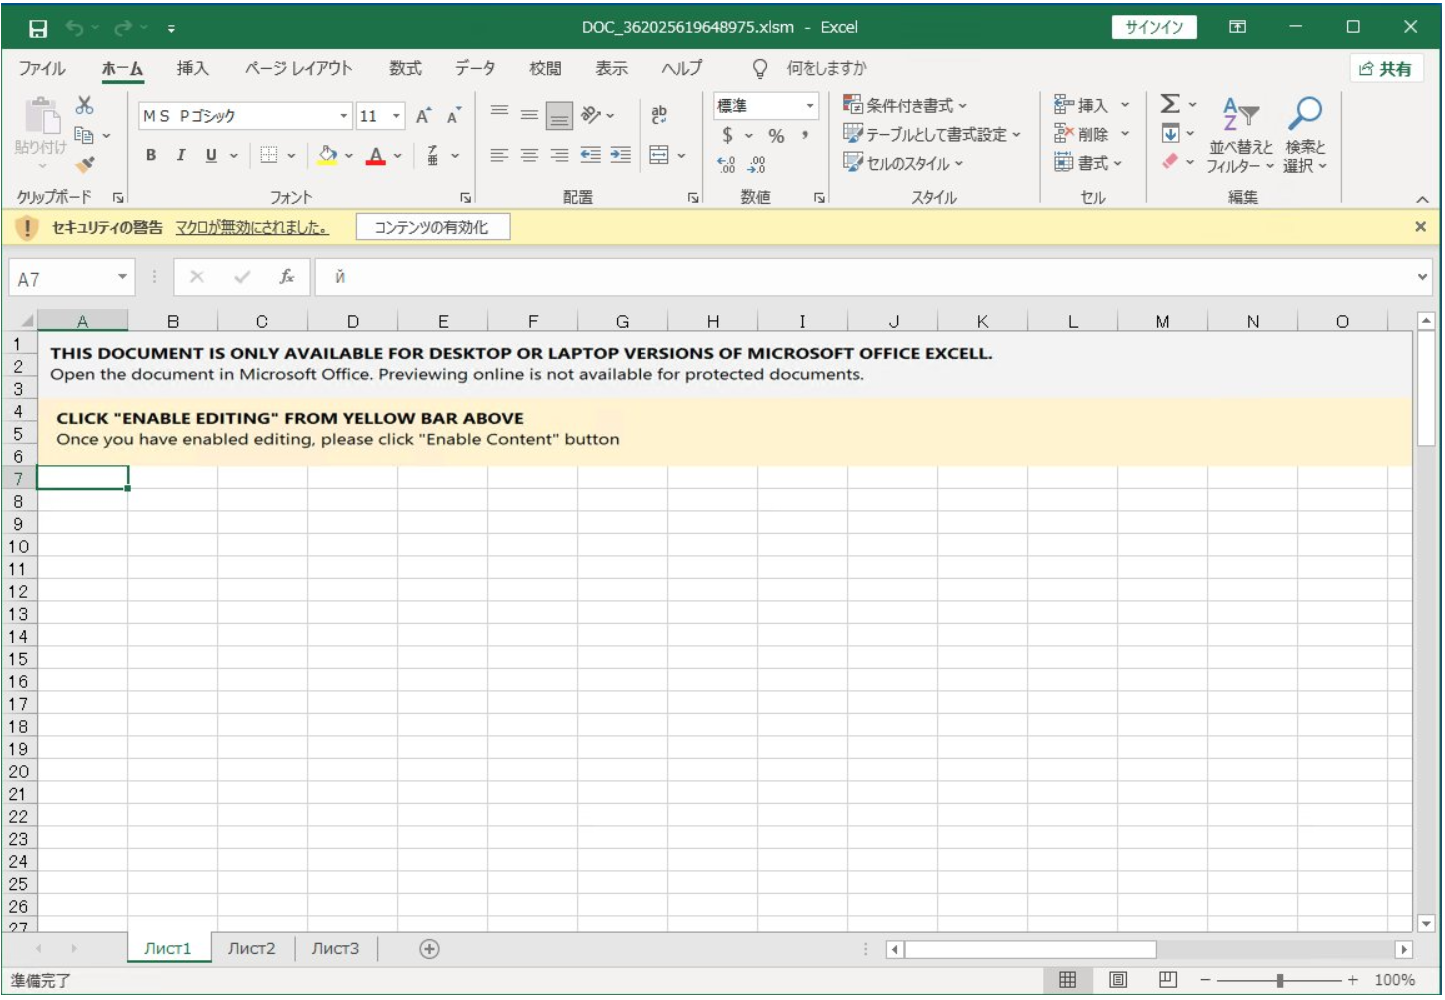This screenshot has width=1445, height=1000.
Task: Open 並べ替えとフィルター sort and filter
Action: click(1240, 135)
